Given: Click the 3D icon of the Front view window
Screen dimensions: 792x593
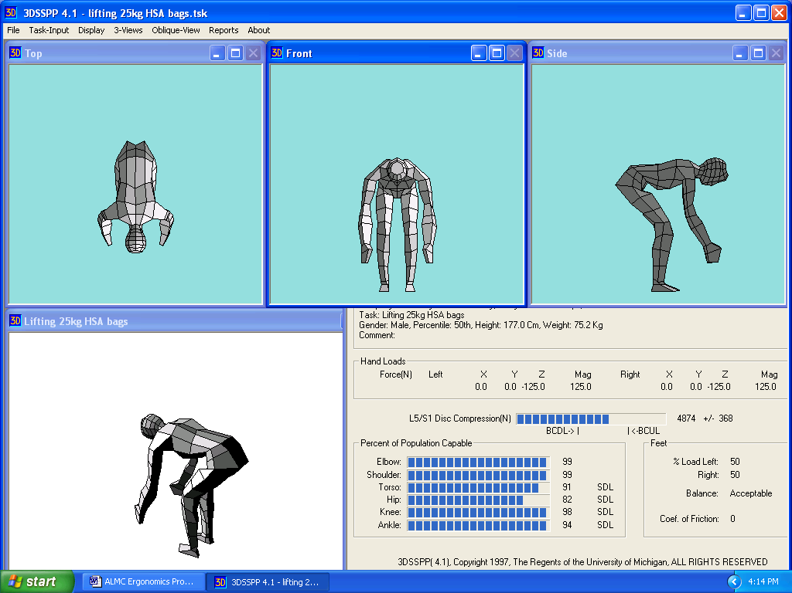Looking at the screenshot, I should tap(276, 53).
